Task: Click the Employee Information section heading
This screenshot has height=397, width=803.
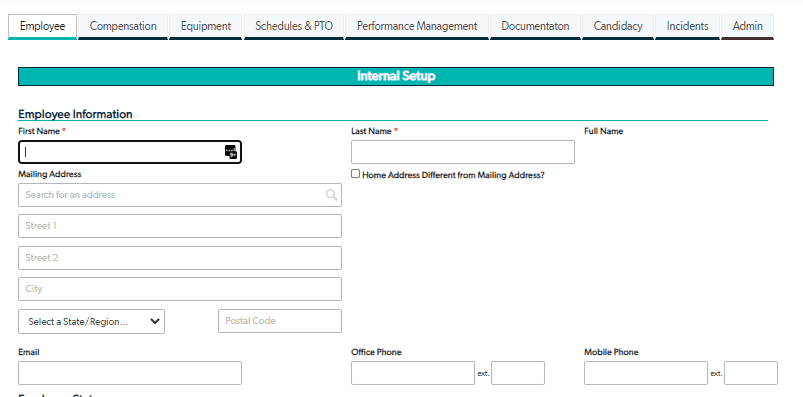Action: tap(75, 114)
